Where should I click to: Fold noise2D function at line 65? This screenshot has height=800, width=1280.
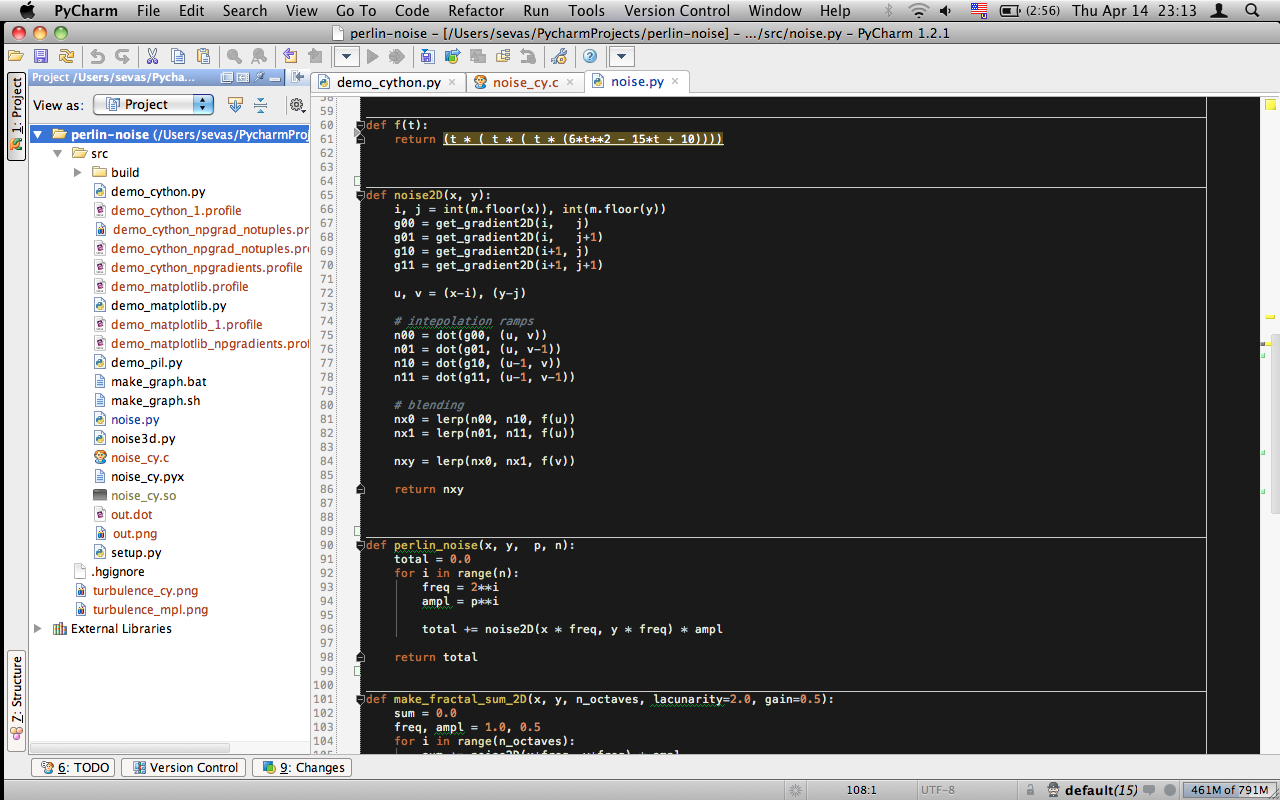(x=359, y=195)
